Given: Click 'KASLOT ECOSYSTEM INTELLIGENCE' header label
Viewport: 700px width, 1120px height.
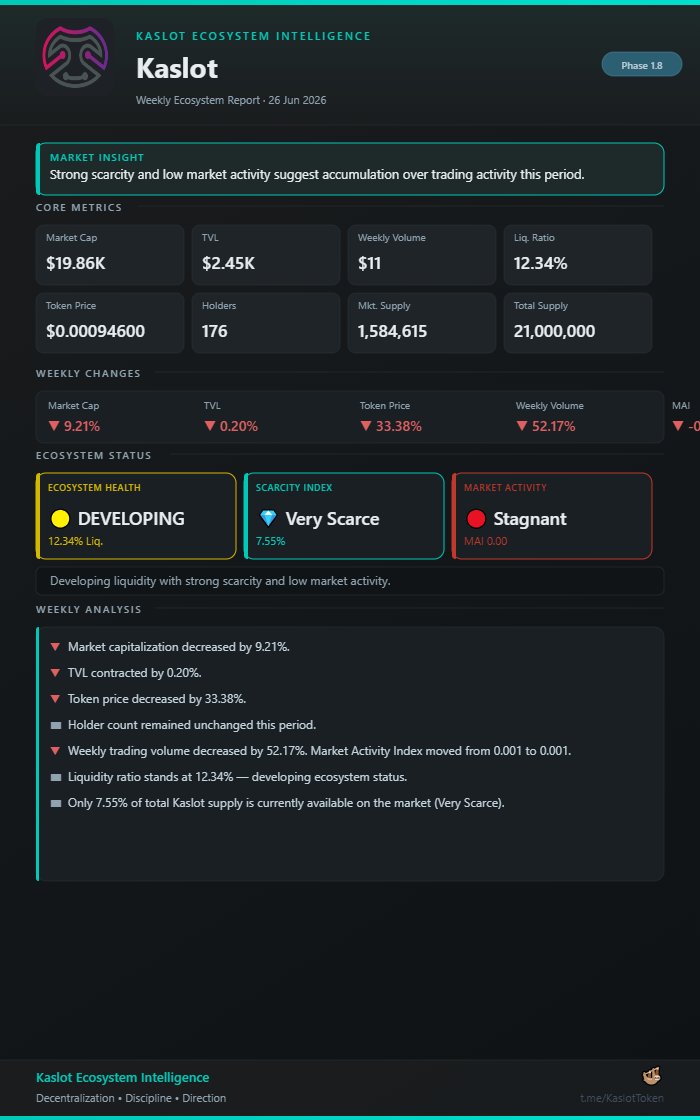Looking at the screenshot, I should pyautogui.click(x=253, y=36).
